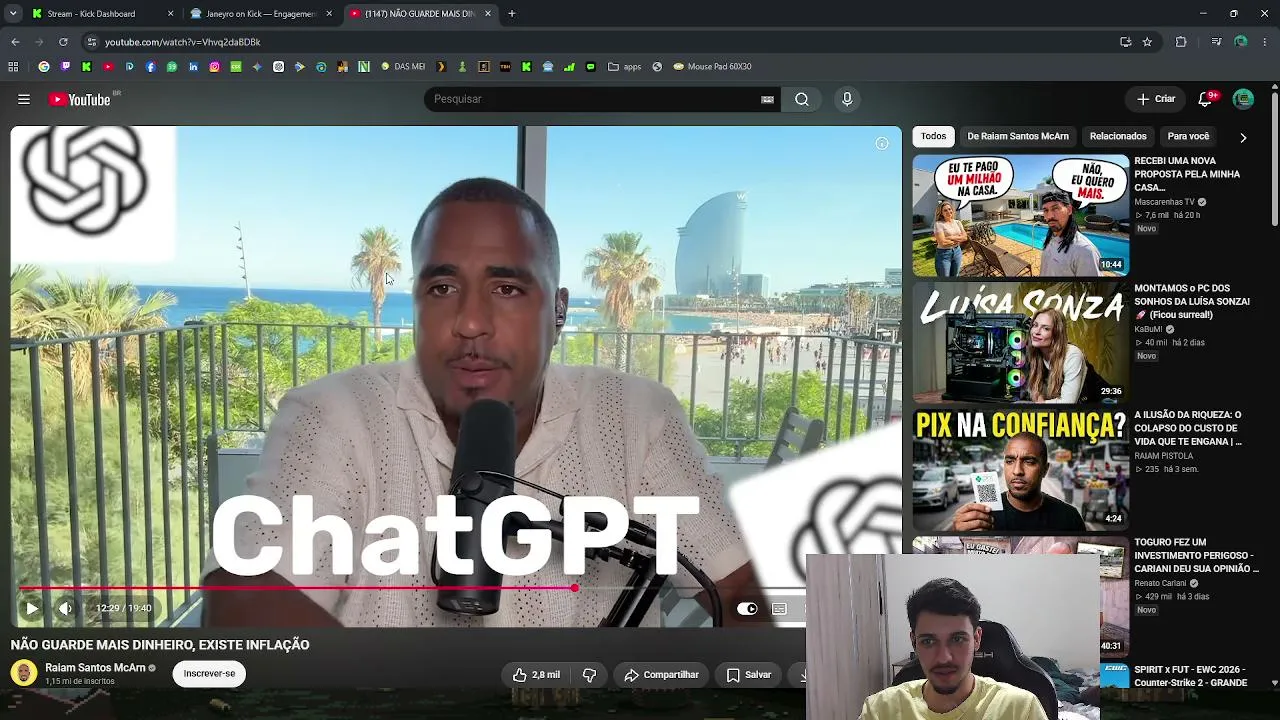This screenshot has width=1280, height=720.
Task: Switch to the Janeyro on Kick tab
Action: pos(260,14)
